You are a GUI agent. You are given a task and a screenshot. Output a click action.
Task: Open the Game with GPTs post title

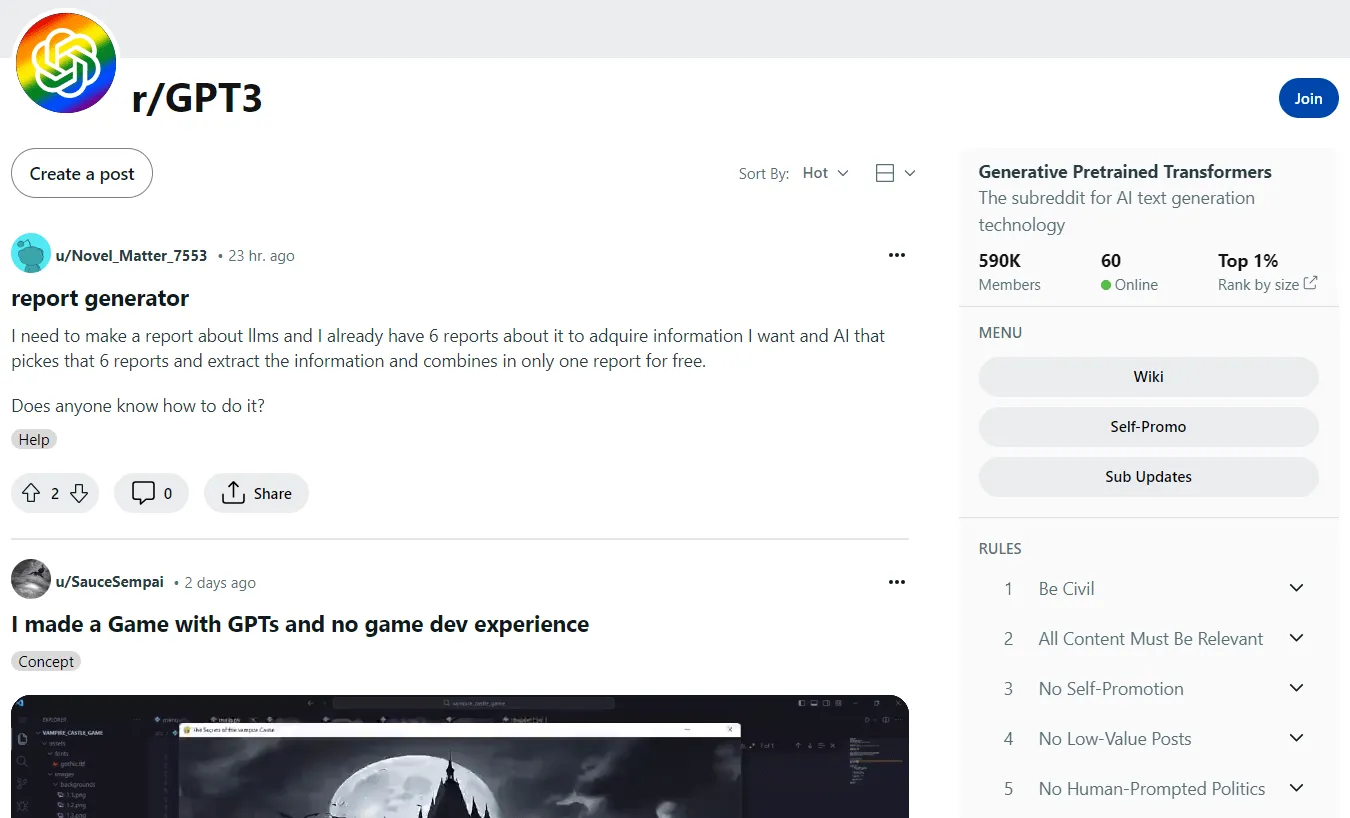[300, 624]
